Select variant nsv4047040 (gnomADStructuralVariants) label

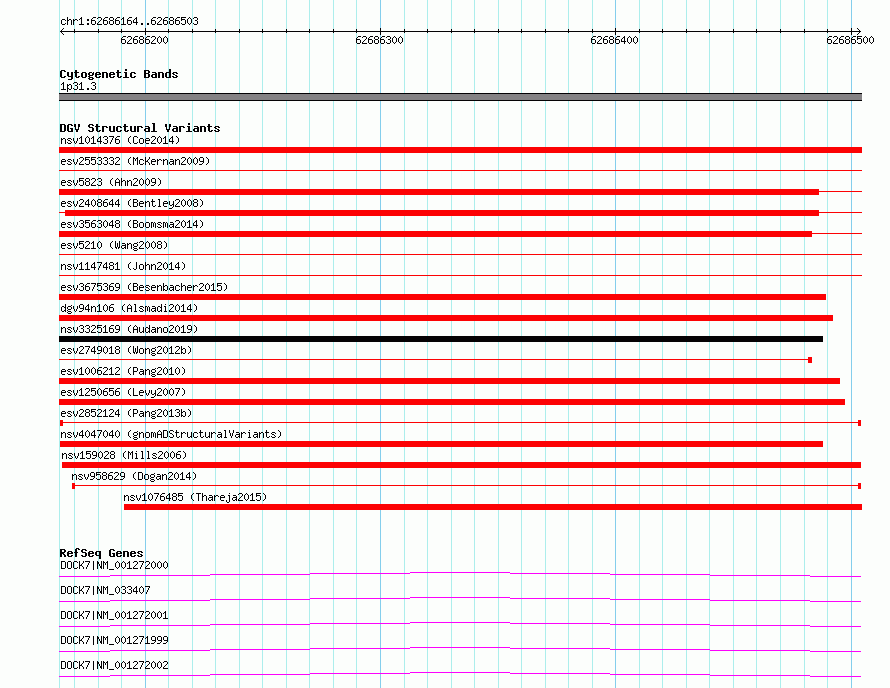point(171,434)
